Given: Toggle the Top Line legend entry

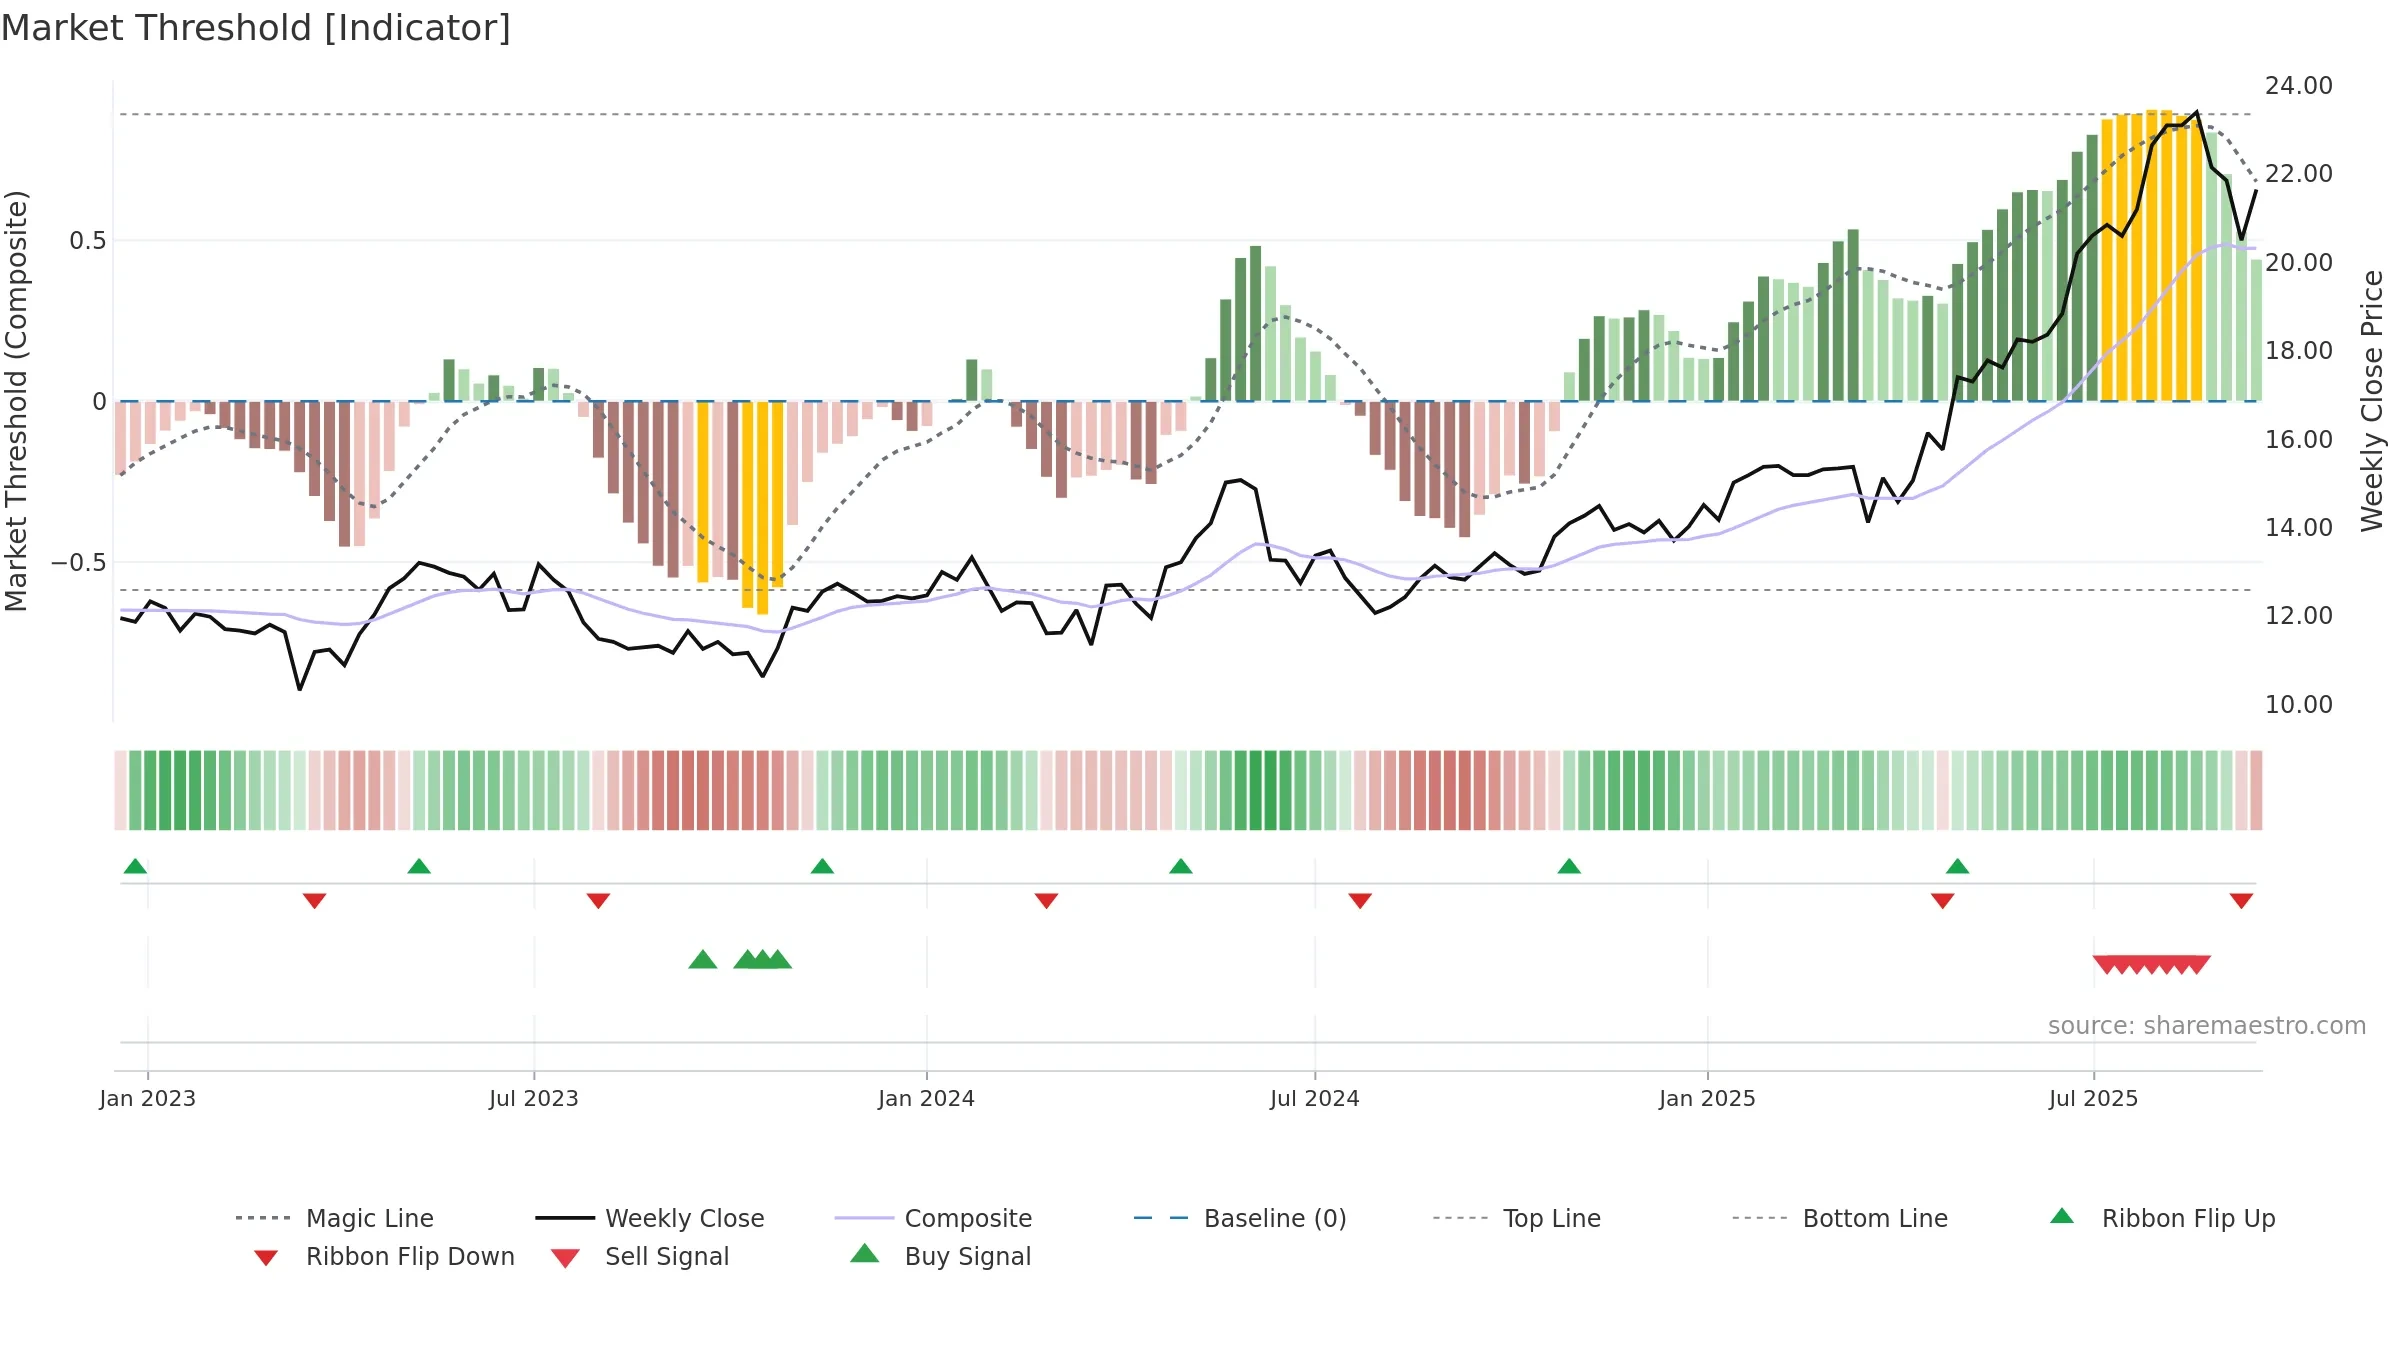Looking at the screenshot, I should click(x=1516, y=1218).
